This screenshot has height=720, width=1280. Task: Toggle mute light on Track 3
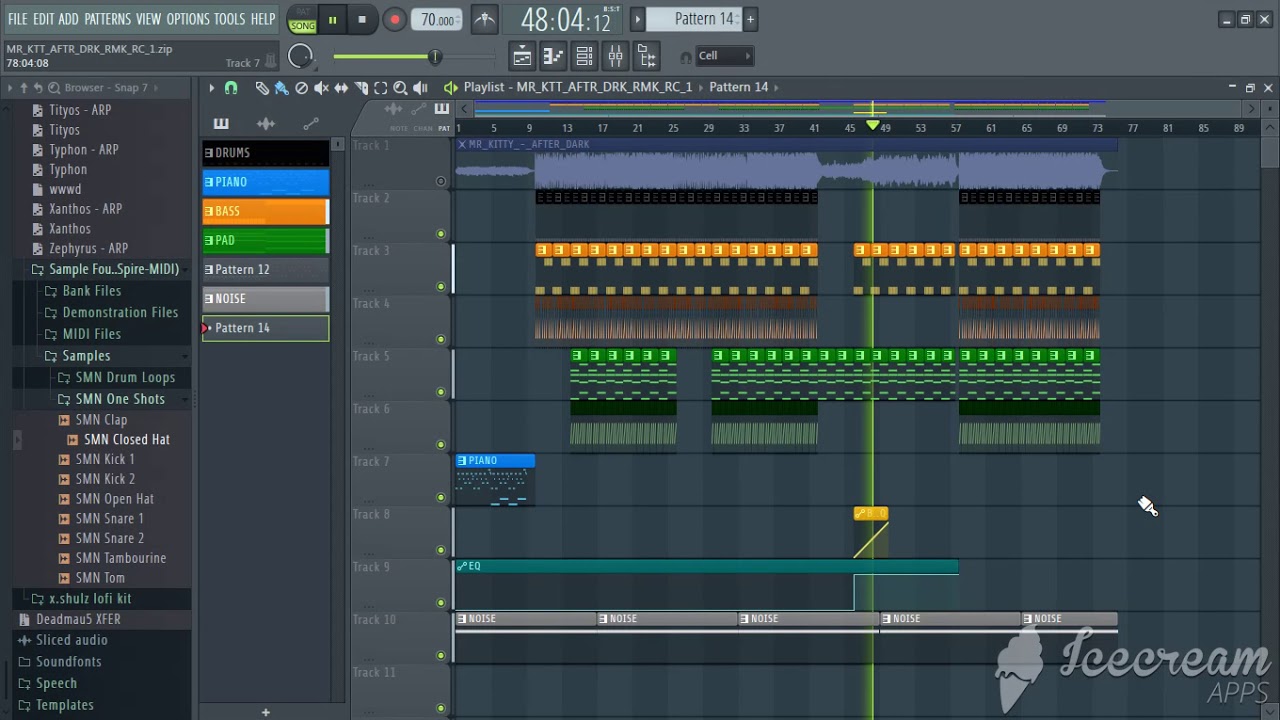tap(441, 287)
